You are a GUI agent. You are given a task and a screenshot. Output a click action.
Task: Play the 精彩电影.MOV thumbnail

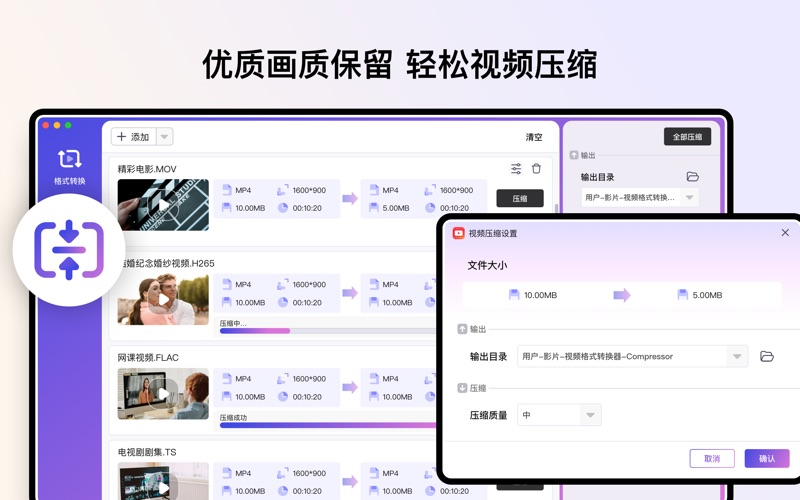(163, 205)
